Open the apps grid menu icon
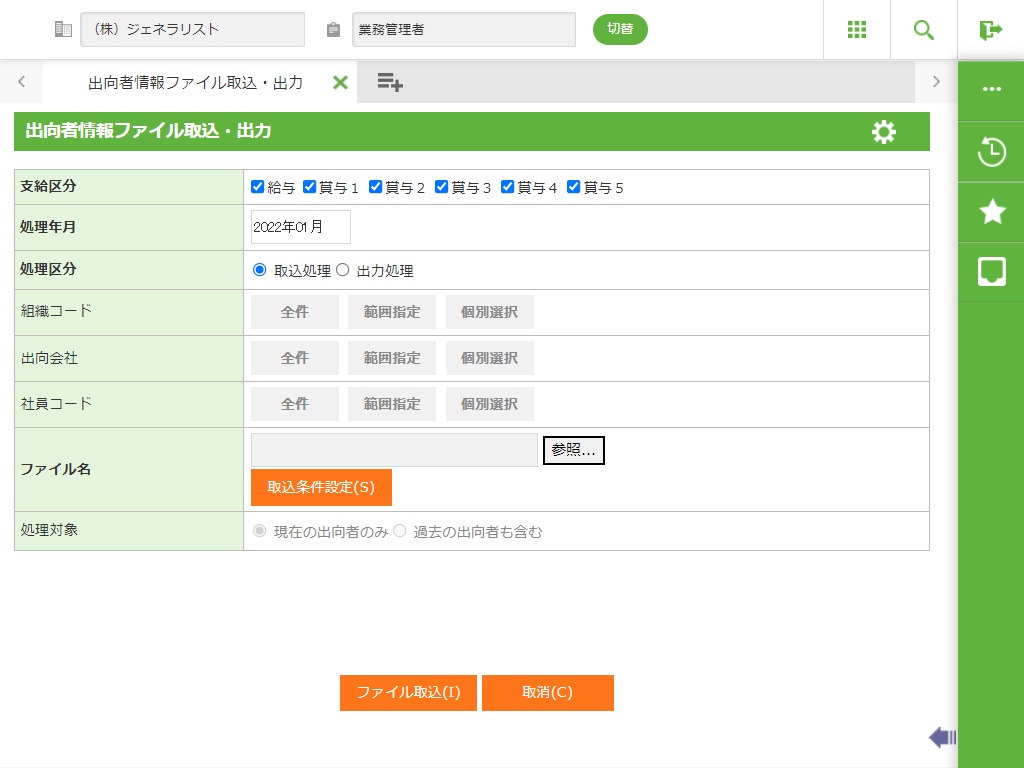 pyautogui.click(x=857, y=30)
